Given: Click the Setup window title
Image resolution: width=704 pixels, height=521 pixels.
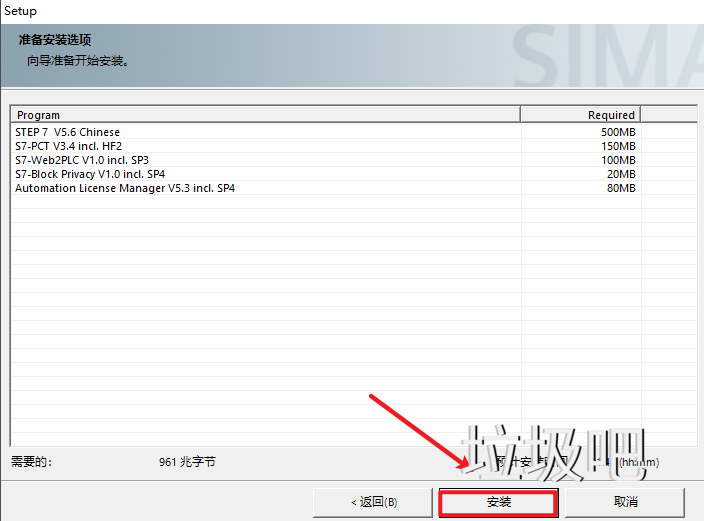Looking at the screenshot, I should (19, 11).
